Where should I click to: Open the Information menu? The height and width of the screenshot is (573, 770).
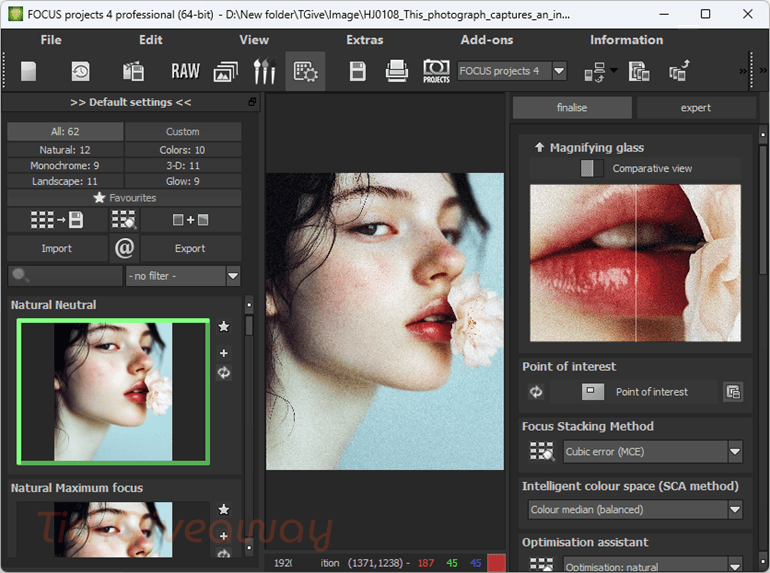627,40
